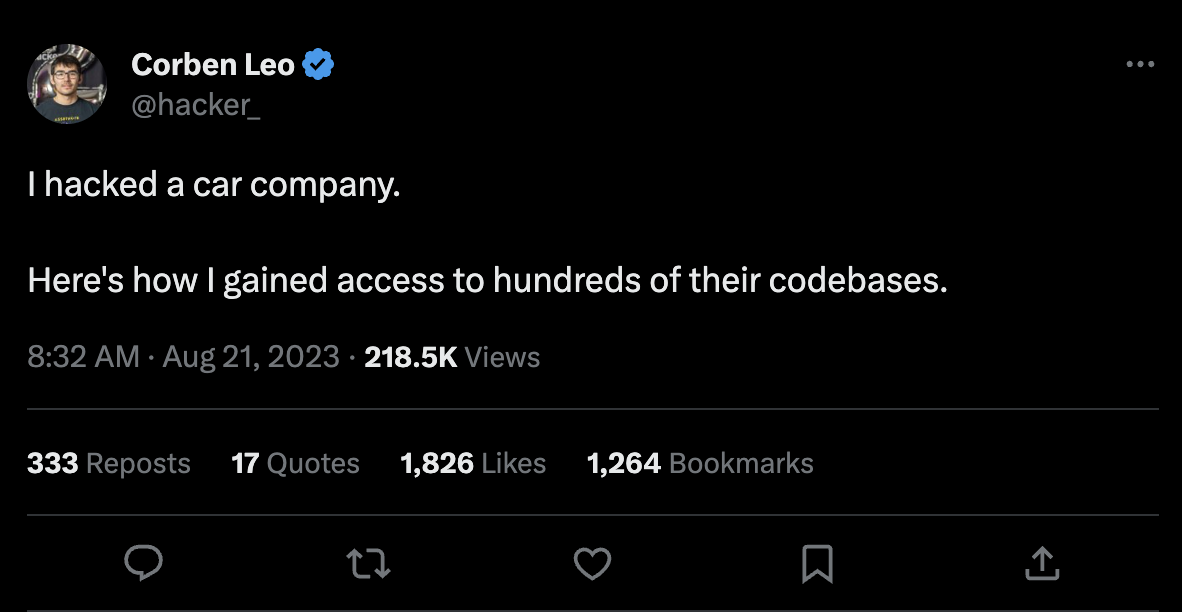This screenshot has width=1182, height=612.
Task: View the 333 Reposts list
Action: (x=108, y=463)
